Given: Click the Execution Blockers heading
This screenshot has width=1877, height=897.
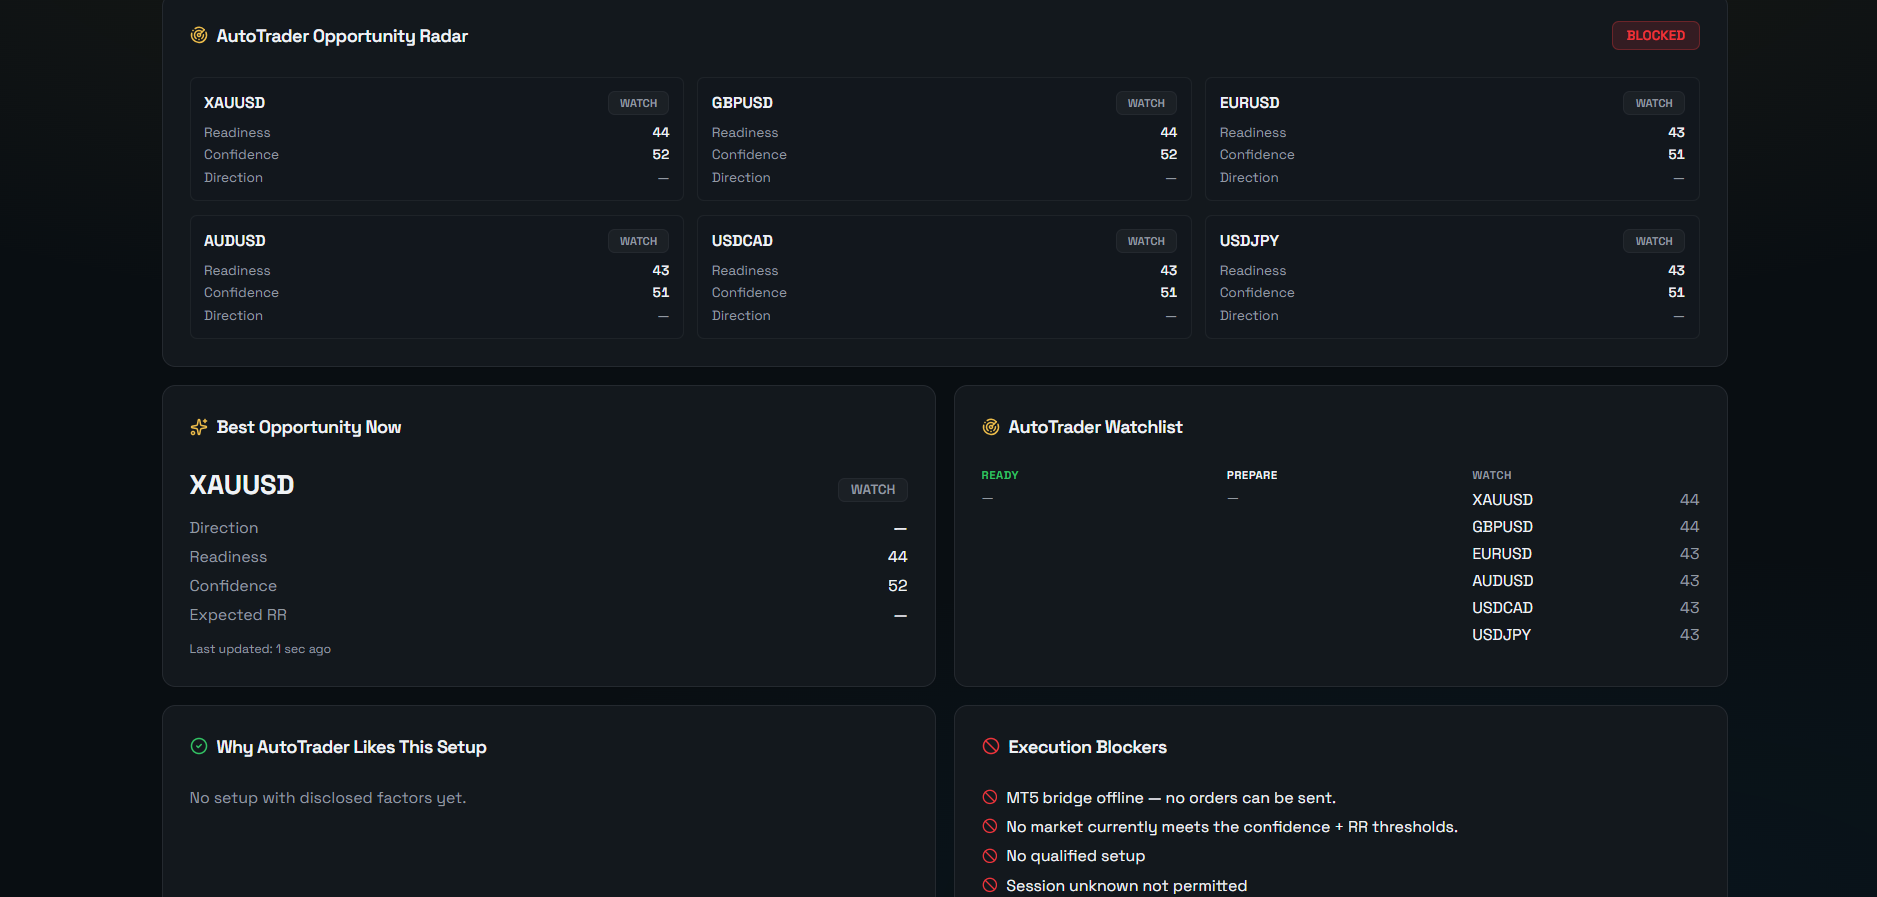Looking at the screenshot, I should [x=1088, y=747].
